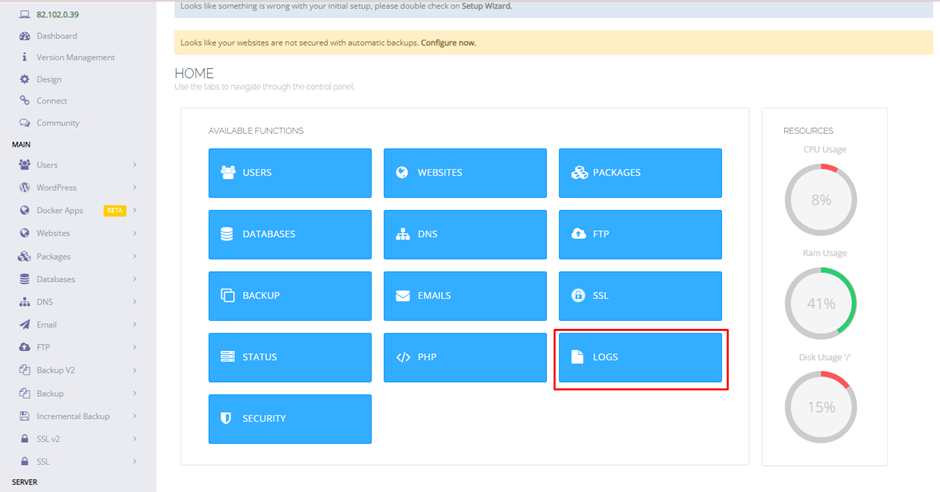Image resolution: width=940 pixels, height=492 pixels.
Task: Click the shield icon on SECURITY tile
Action: point(226,418)
